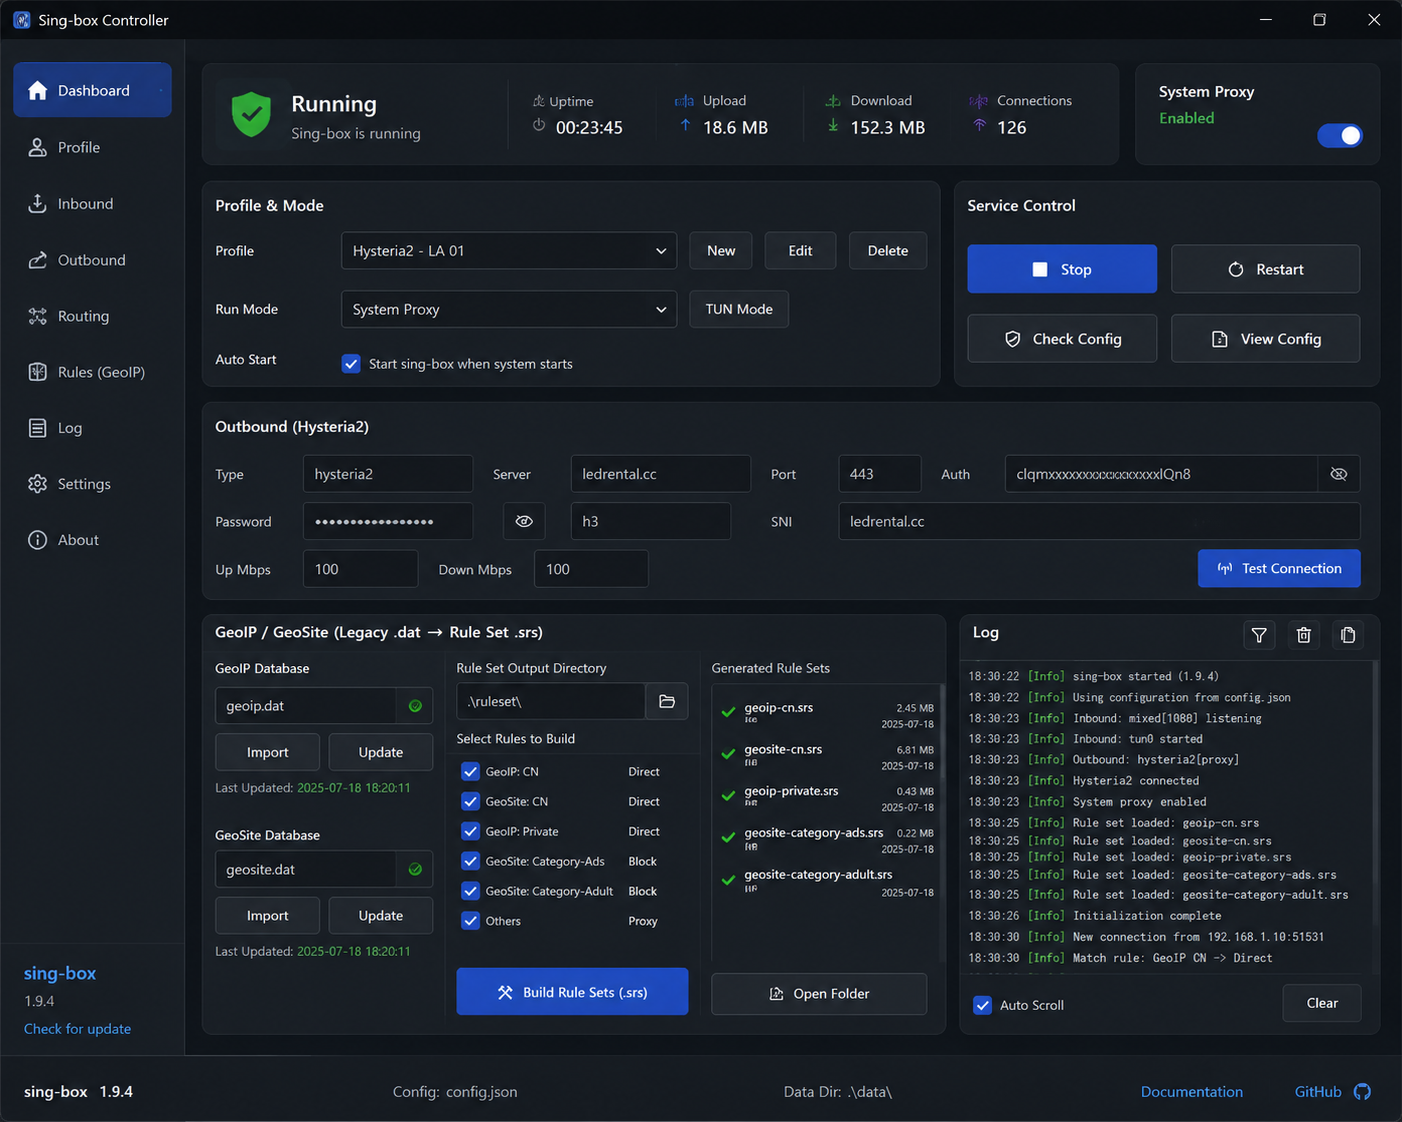Delete log entries with the trash icon
Viewport: 1402px width, 1122px height.
click(1304, 635)
